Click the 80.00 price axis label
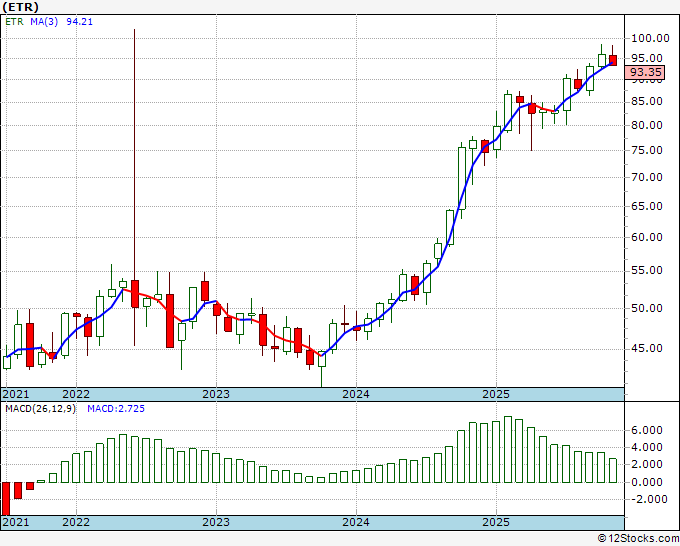 click(x=647, y=125)
